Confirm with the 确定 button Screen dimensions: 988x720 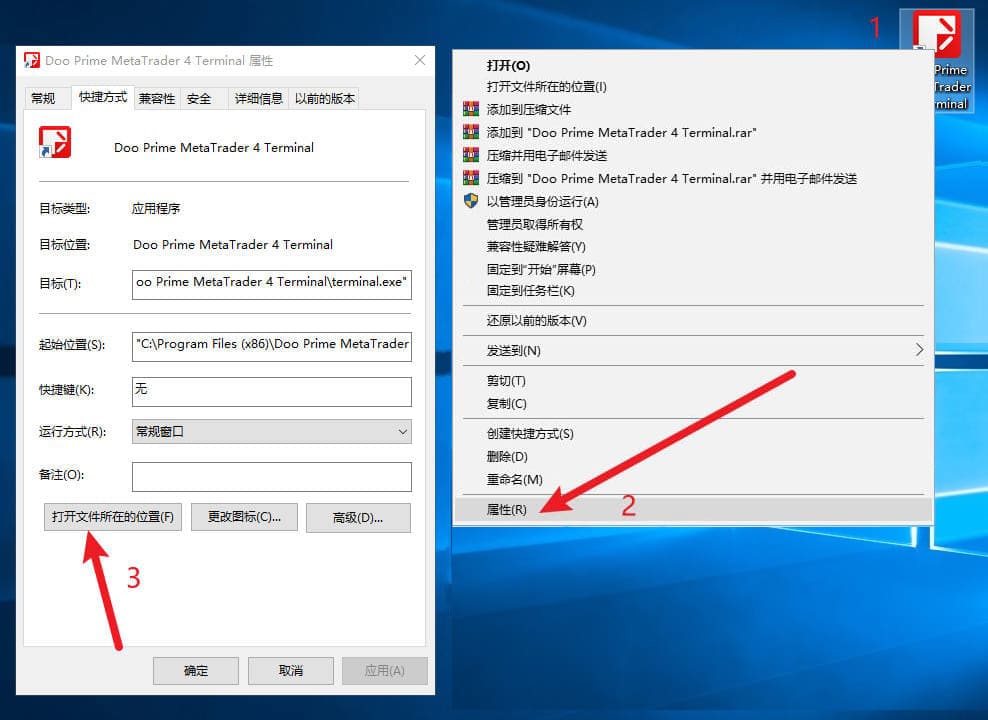pyautogui.click(x=196, y=671)
